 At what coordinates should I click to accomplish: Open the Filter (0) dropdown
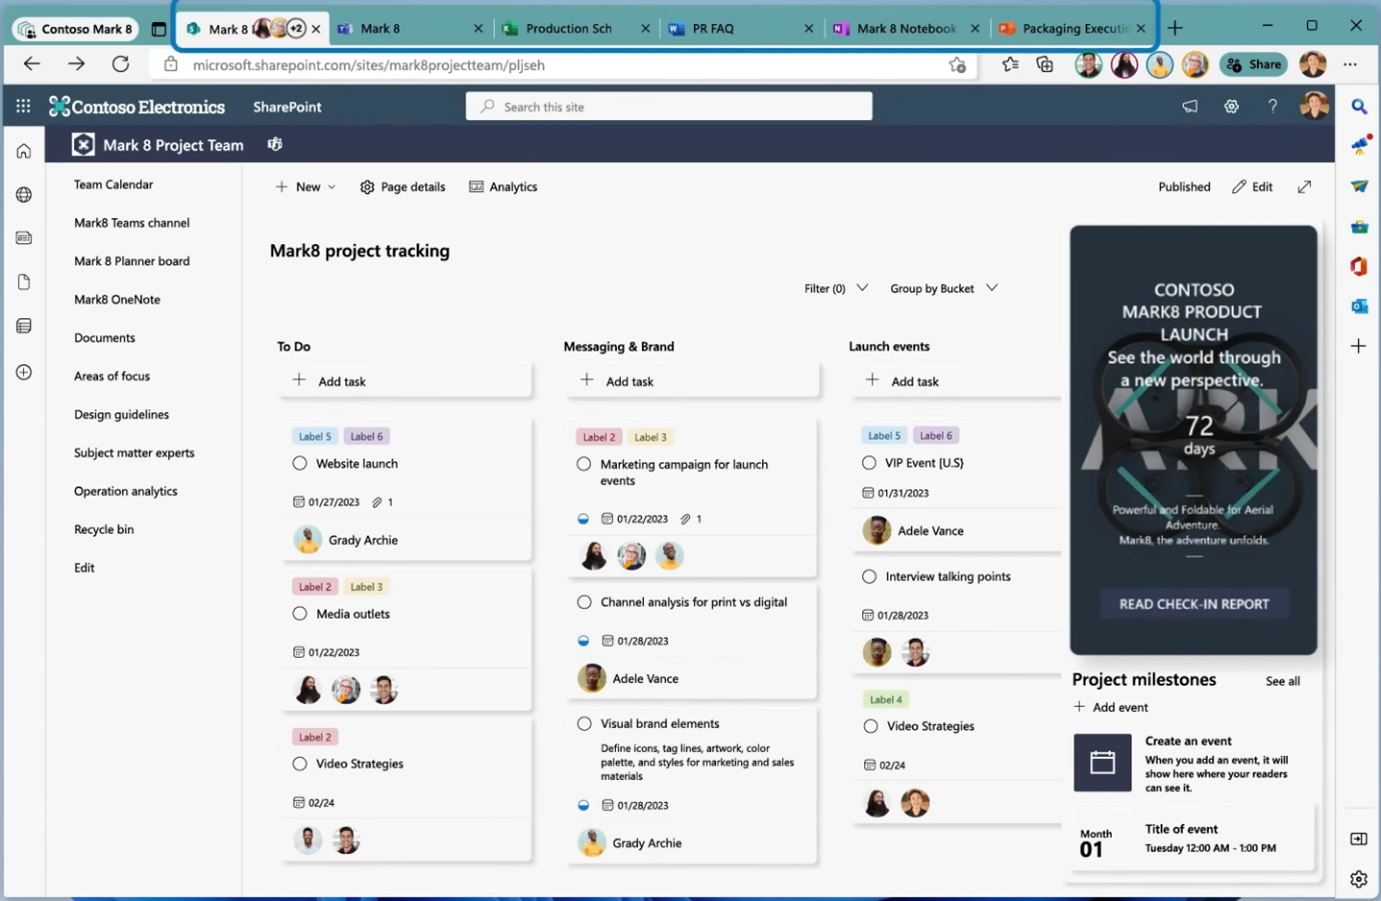tap(836, 288)
